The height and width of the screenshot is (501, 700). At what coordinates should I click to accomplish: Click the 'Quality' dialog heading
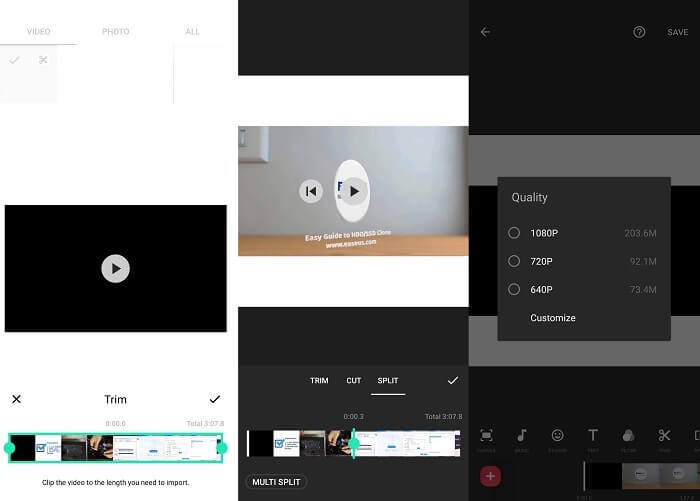(529, 197)
